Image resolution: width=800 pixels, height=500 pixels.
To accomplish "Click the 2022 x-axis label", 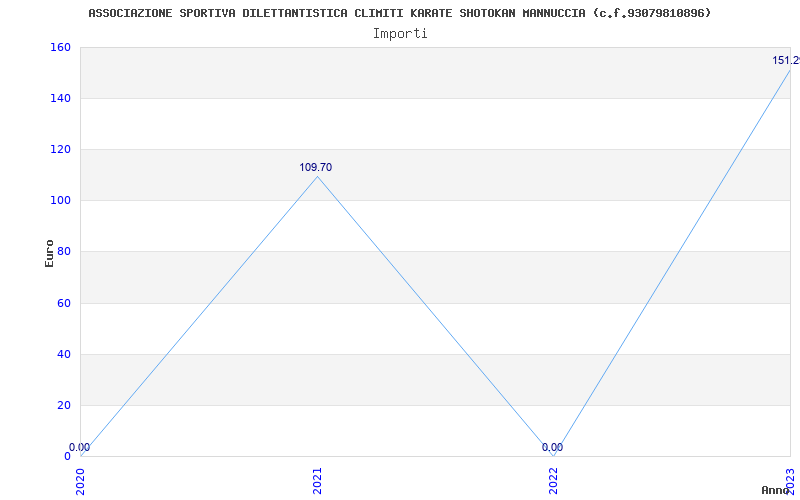I will coord(554,481).
